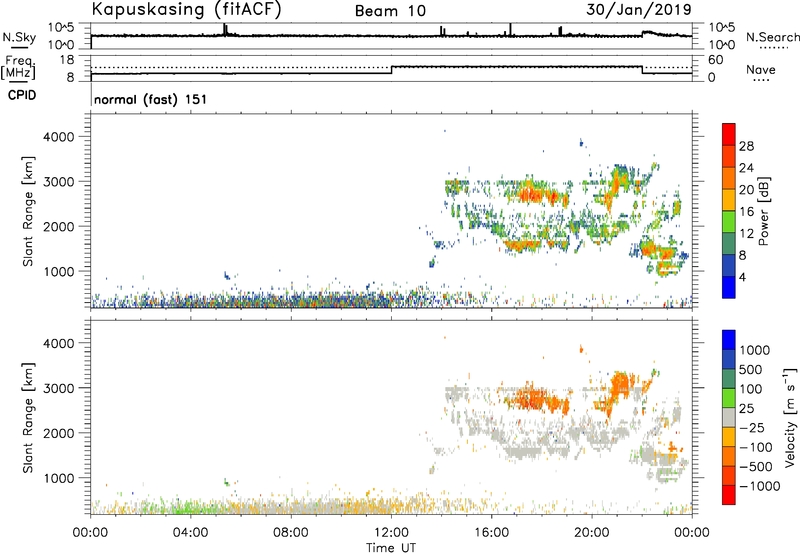The image size is (800, 554).
Task: Select the "Beam 10" heading
Action: click(x=390, y=11)
